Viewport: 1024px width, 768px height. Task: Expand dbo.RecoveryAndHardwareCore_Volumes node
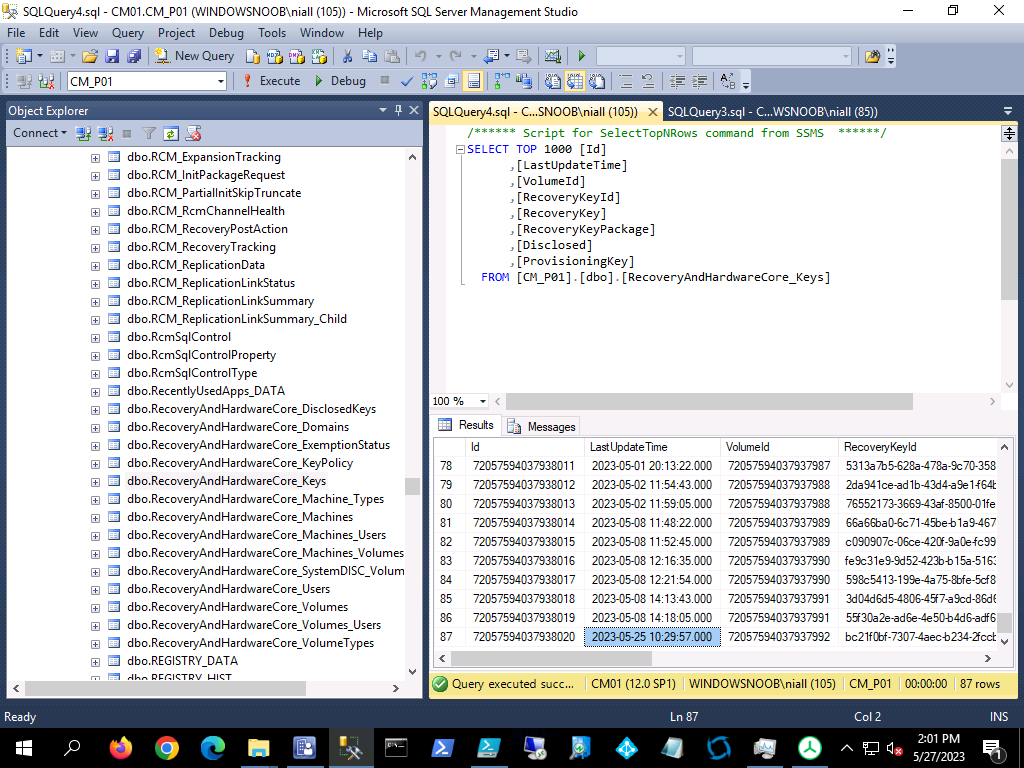[95, 607]
